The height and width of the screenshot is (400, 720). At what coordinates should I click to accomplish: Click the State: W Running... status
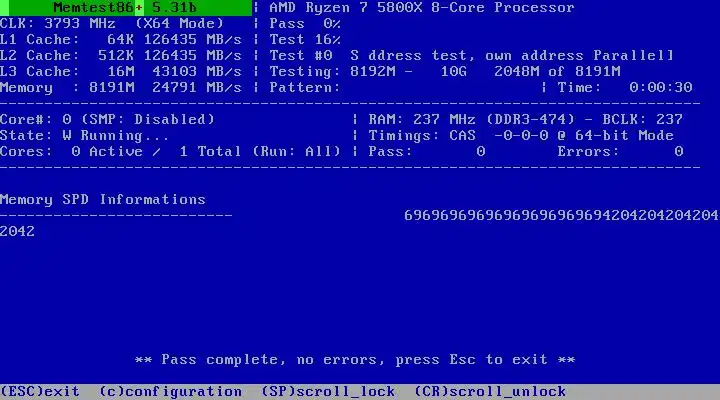84,135
